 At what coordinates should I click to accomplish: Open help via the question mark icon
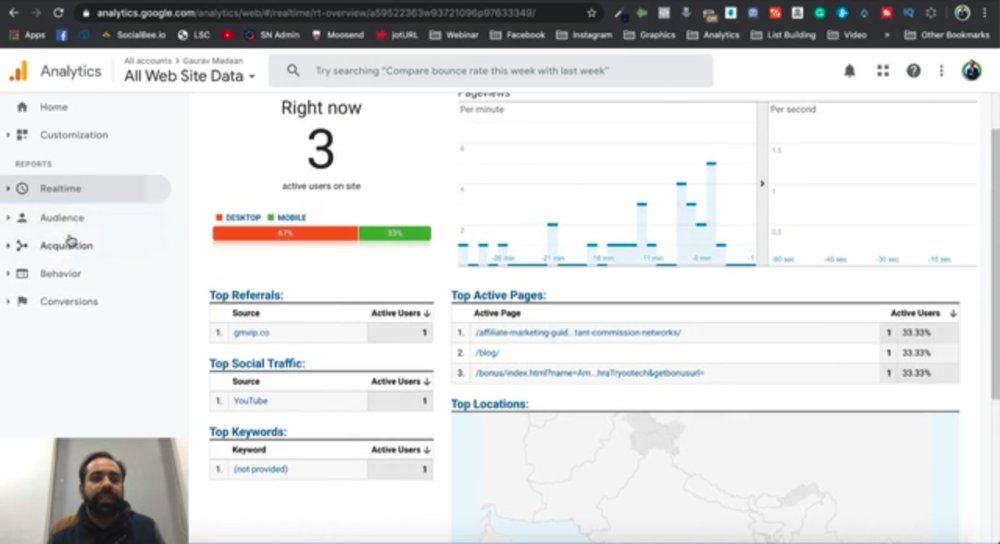913,71
